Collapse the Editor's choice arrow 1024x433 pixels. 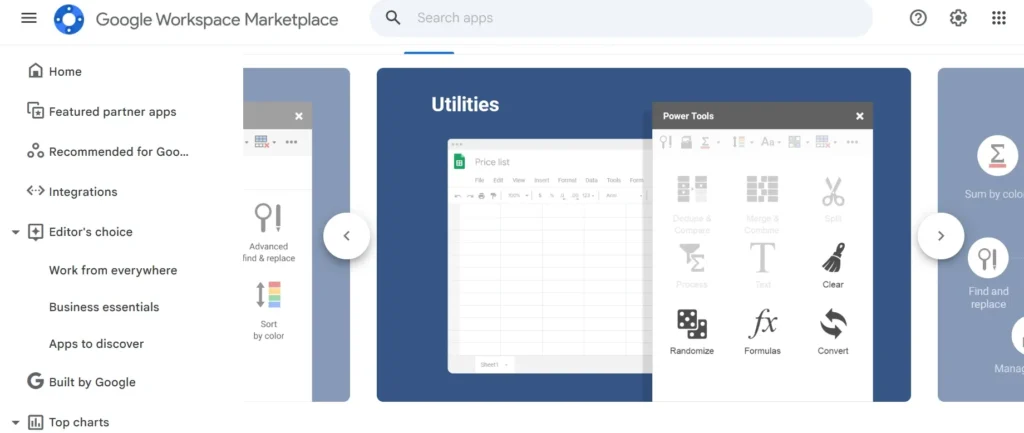[x=16, y=232]
